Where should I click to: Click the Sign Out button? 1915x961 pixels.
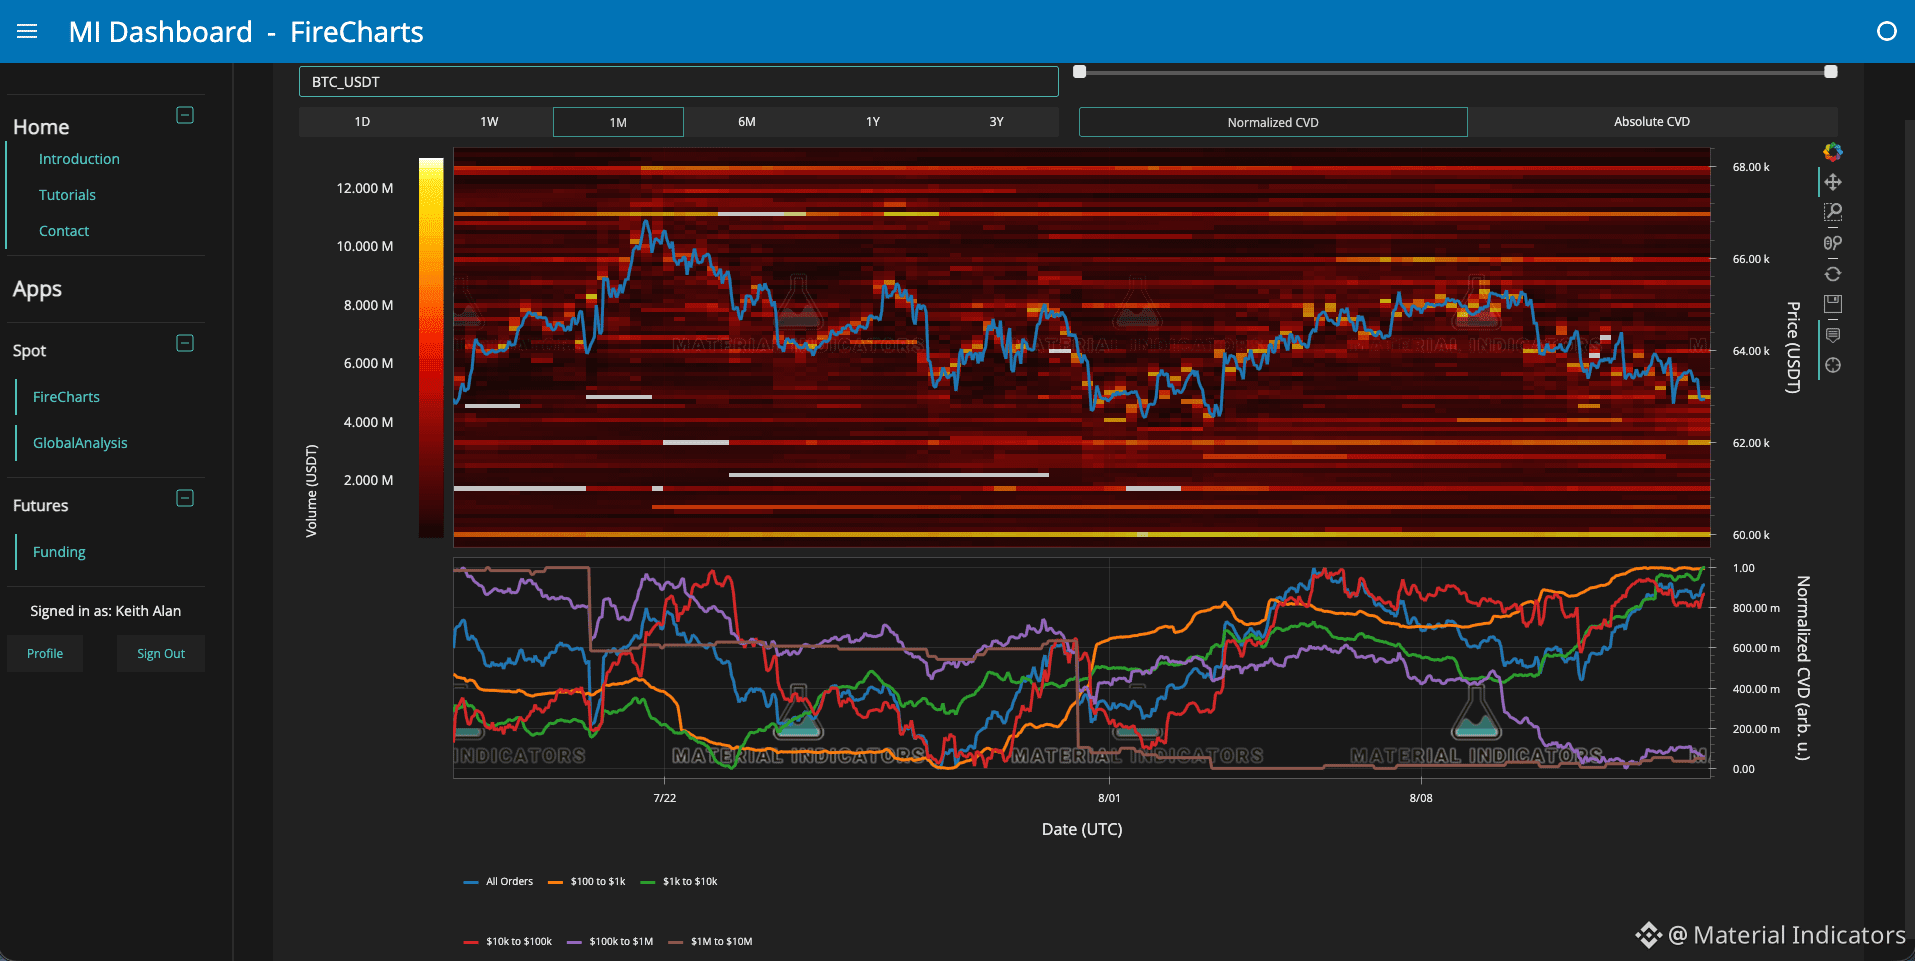coord(161,654)
